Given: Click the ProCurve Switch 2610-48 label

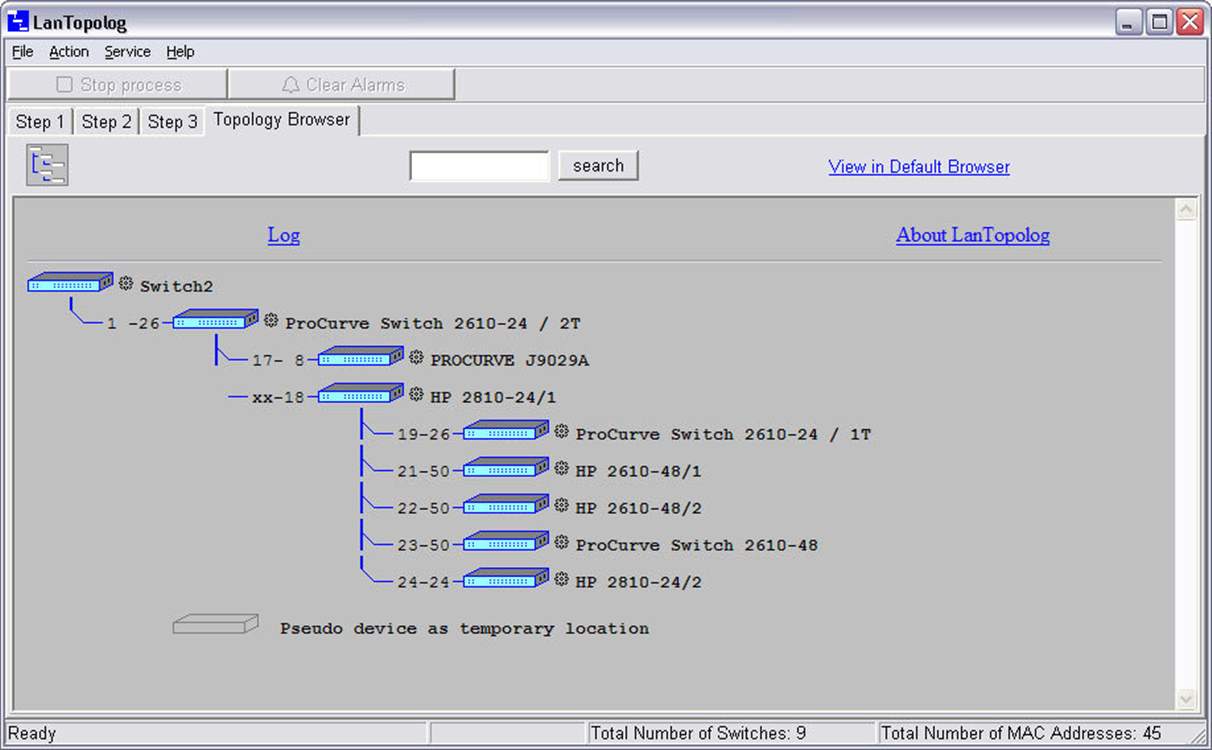Looking at the screenshot, I should tap(697, 546).
